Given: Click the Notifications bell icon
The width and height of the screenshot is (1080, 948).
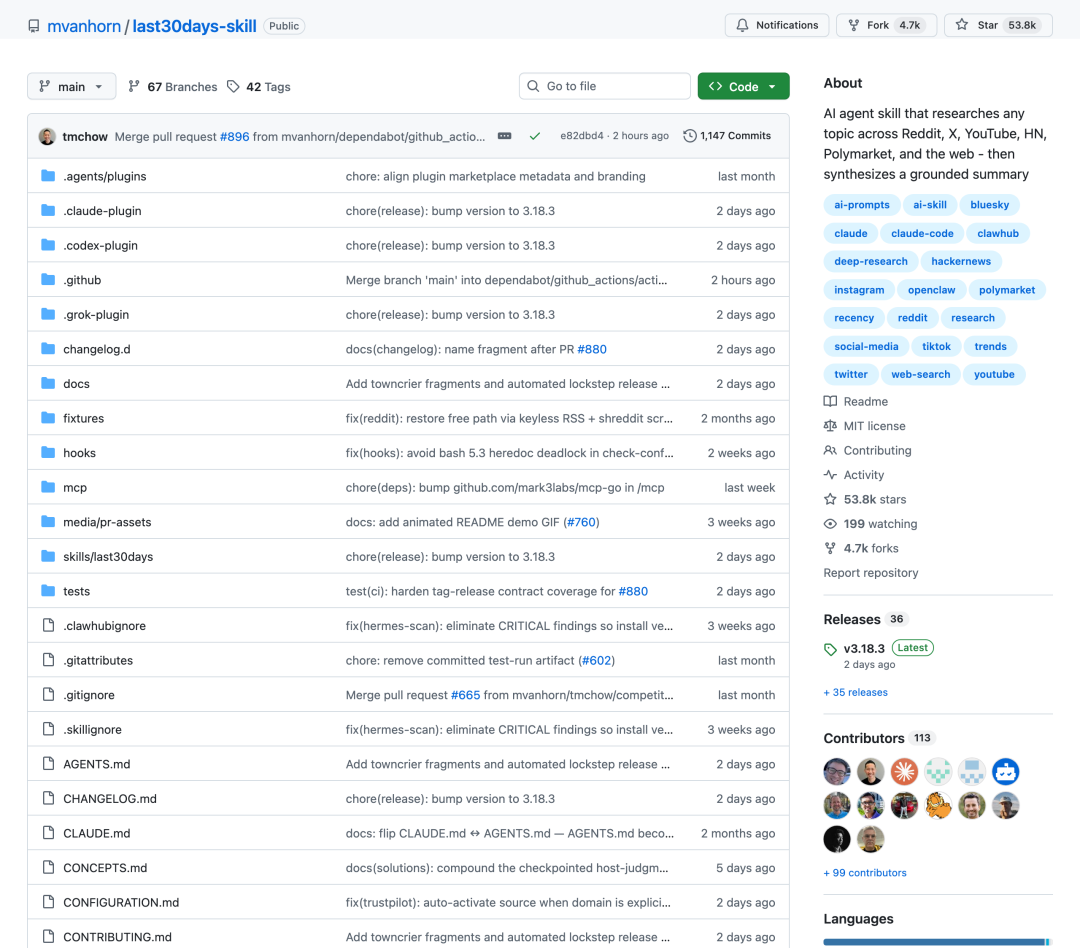Looking at the screenshot, I should [x=742, y=25].
